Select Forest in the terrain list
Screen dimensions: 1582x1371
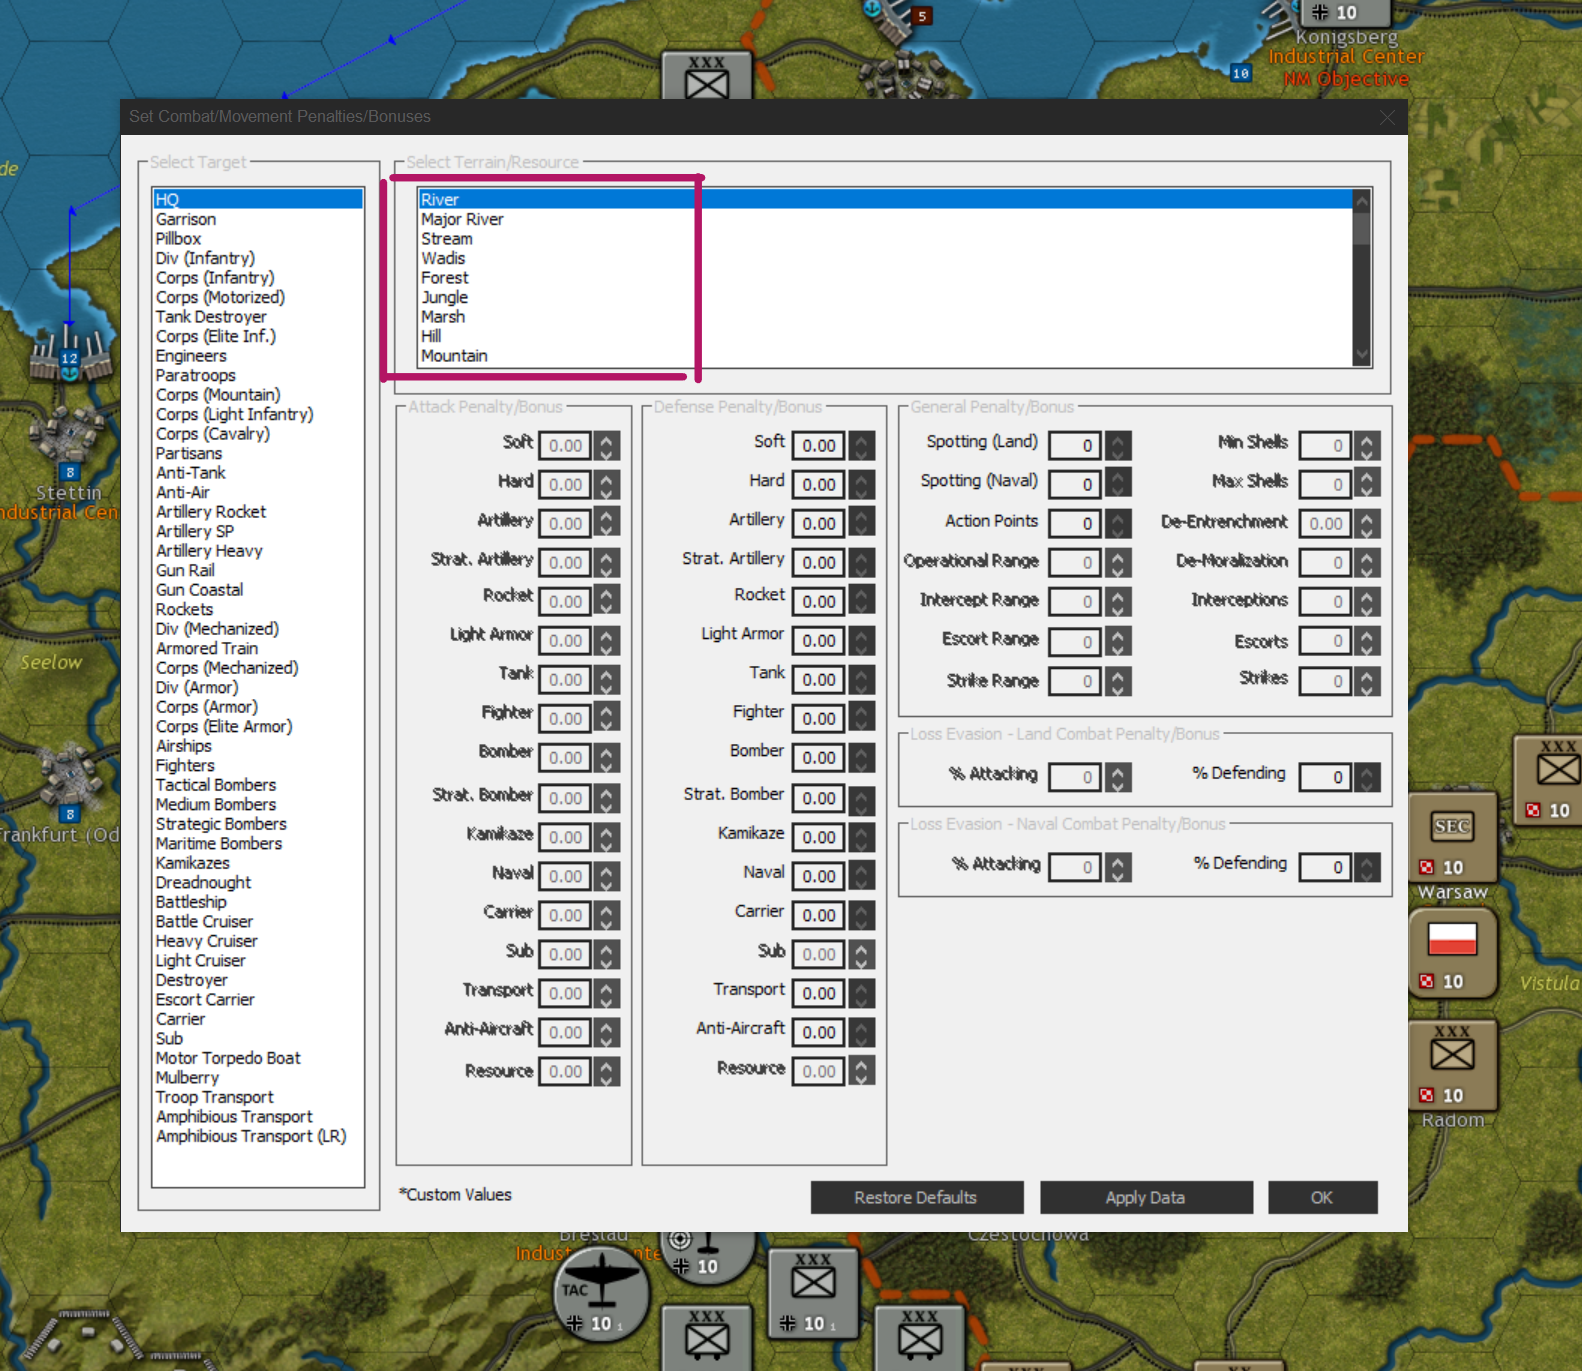(445, 278)
